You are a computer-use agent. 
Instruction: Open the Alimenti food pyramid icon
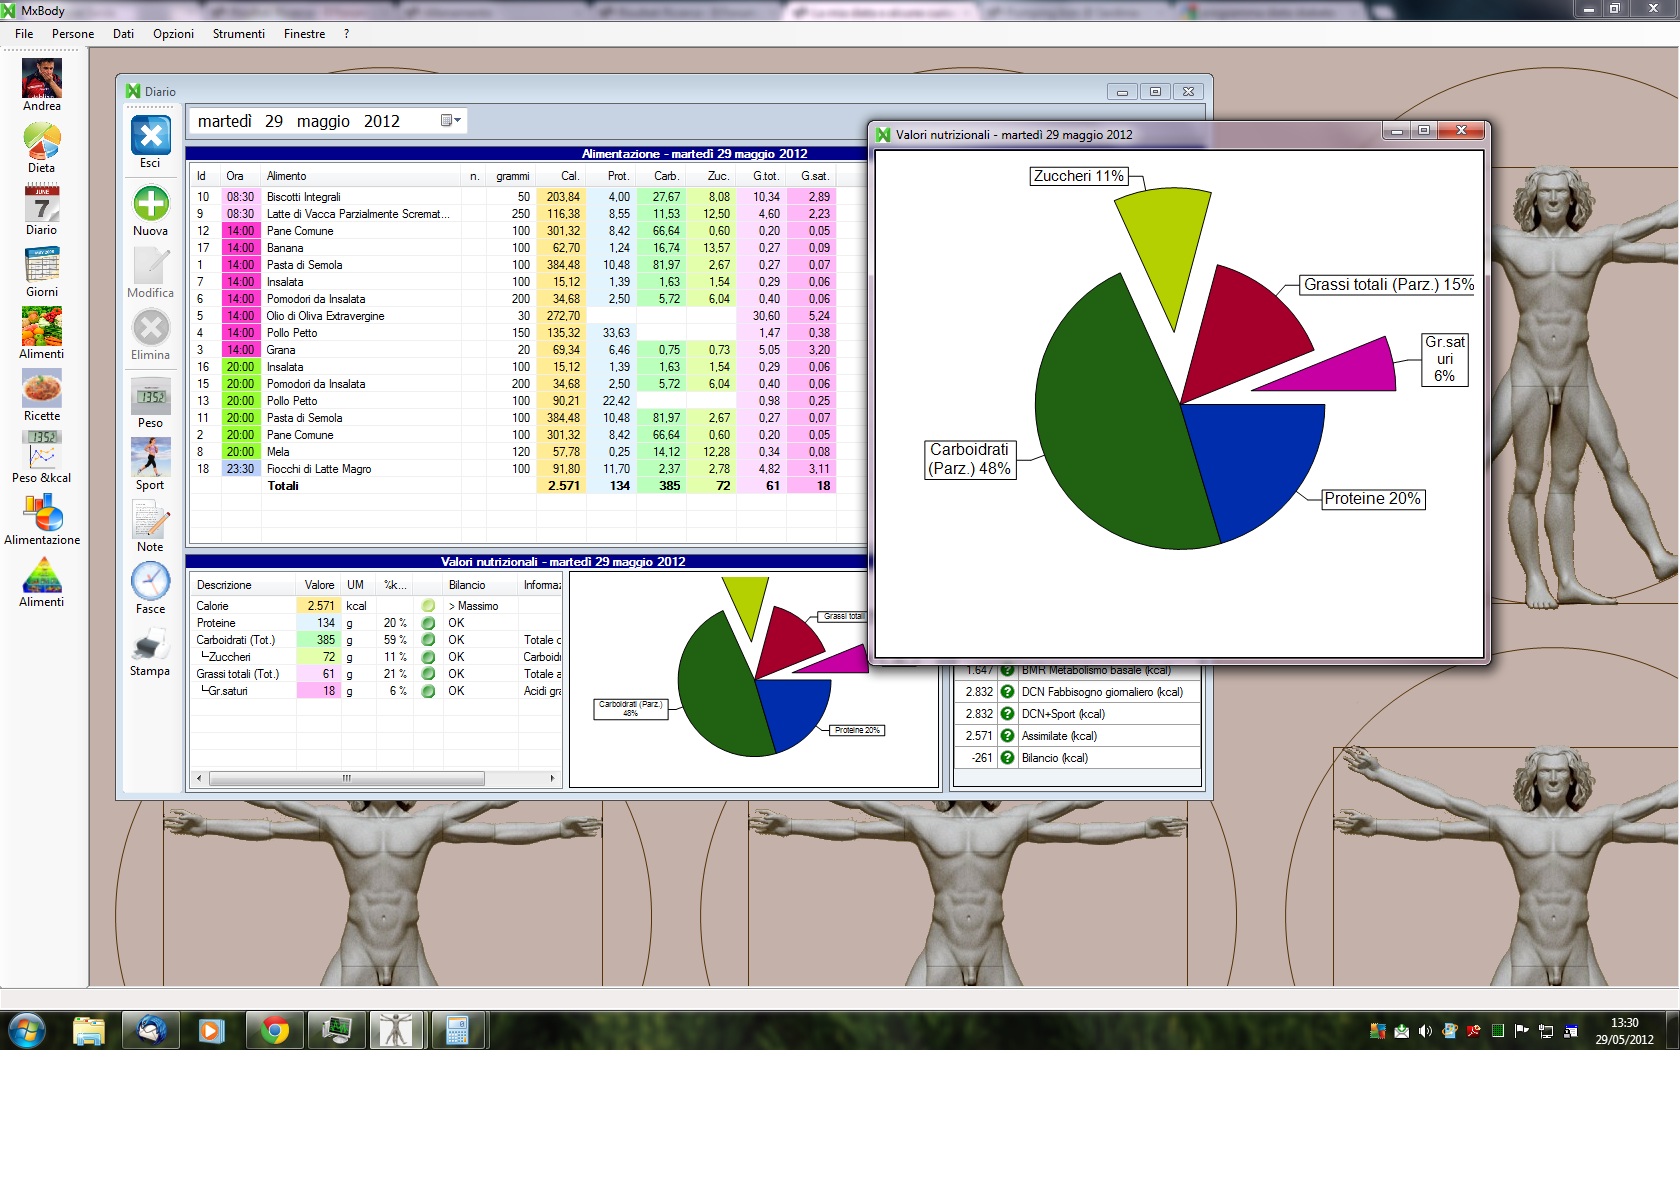[x=42, y=574]
